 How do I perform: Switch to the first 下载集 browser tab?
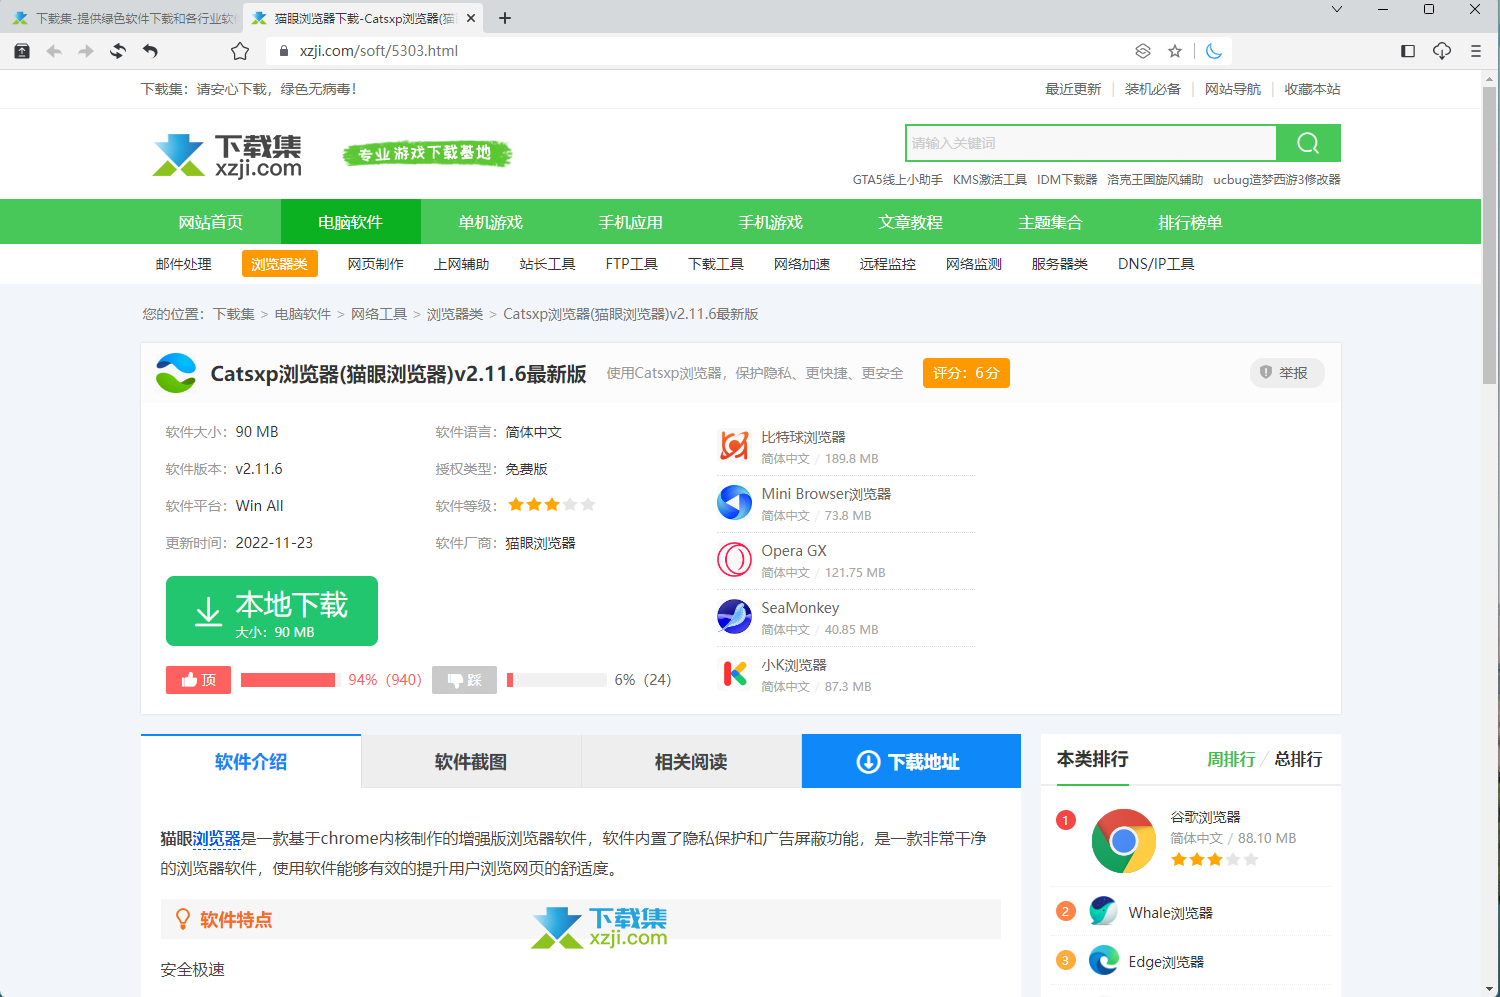click(124, 18)
